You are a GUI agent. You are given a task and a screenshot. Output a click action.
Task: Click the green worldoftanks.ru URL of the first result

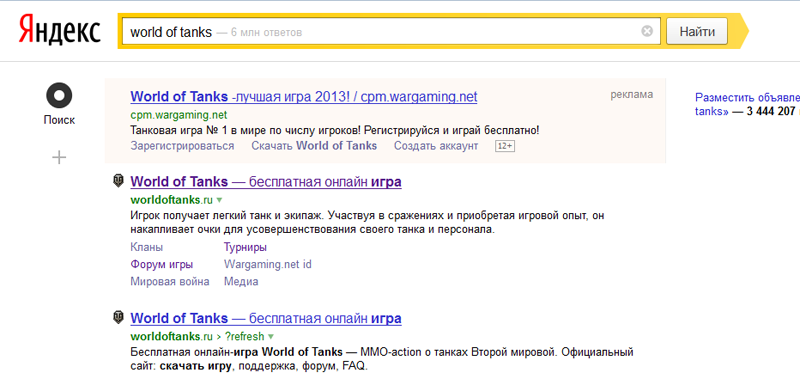171,199
